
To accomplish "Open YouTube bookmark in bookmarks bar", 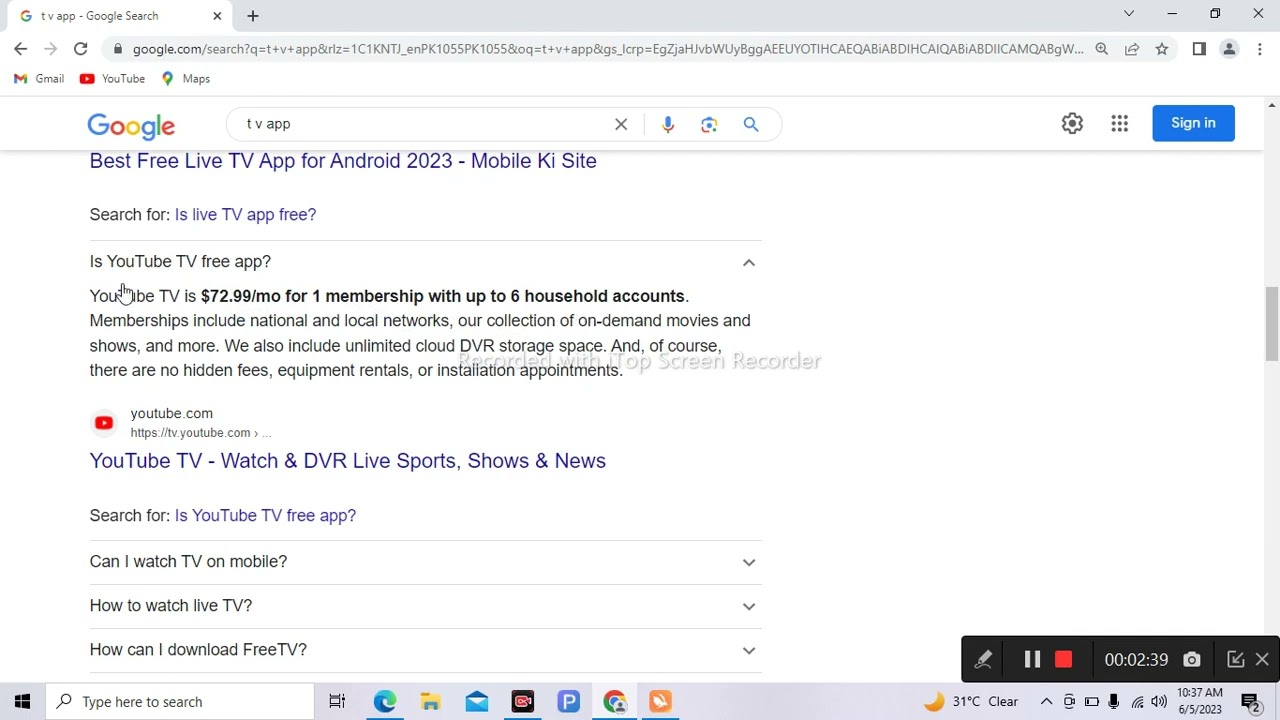I will click(112, 79).
